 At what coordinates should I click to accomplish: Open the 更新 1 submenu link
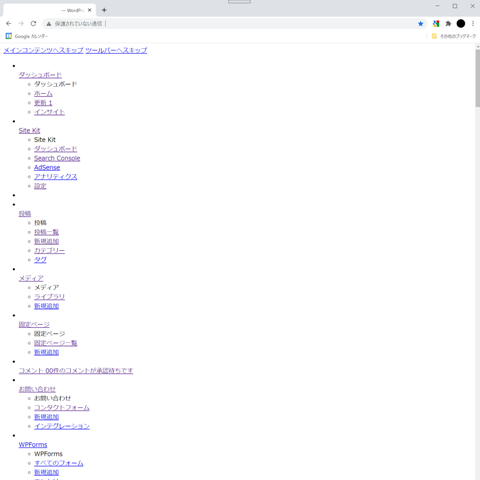(43, 103)
